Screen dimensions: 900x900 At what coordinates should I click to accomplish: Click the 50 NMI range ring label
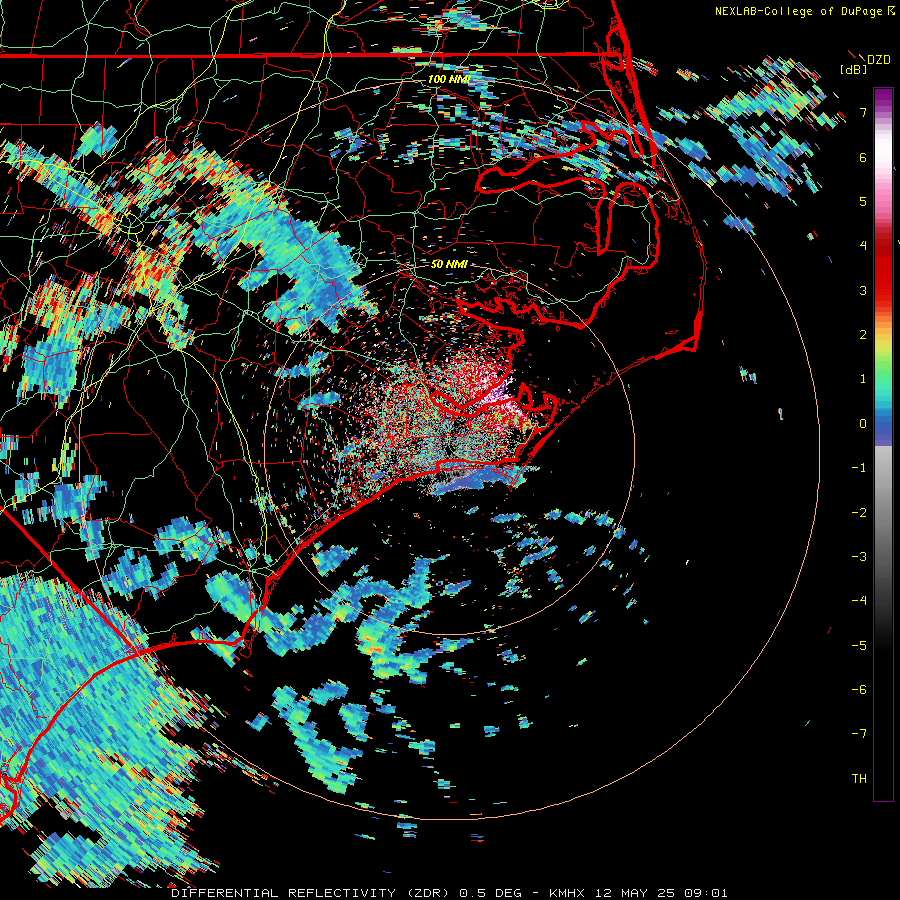point(449,264)
